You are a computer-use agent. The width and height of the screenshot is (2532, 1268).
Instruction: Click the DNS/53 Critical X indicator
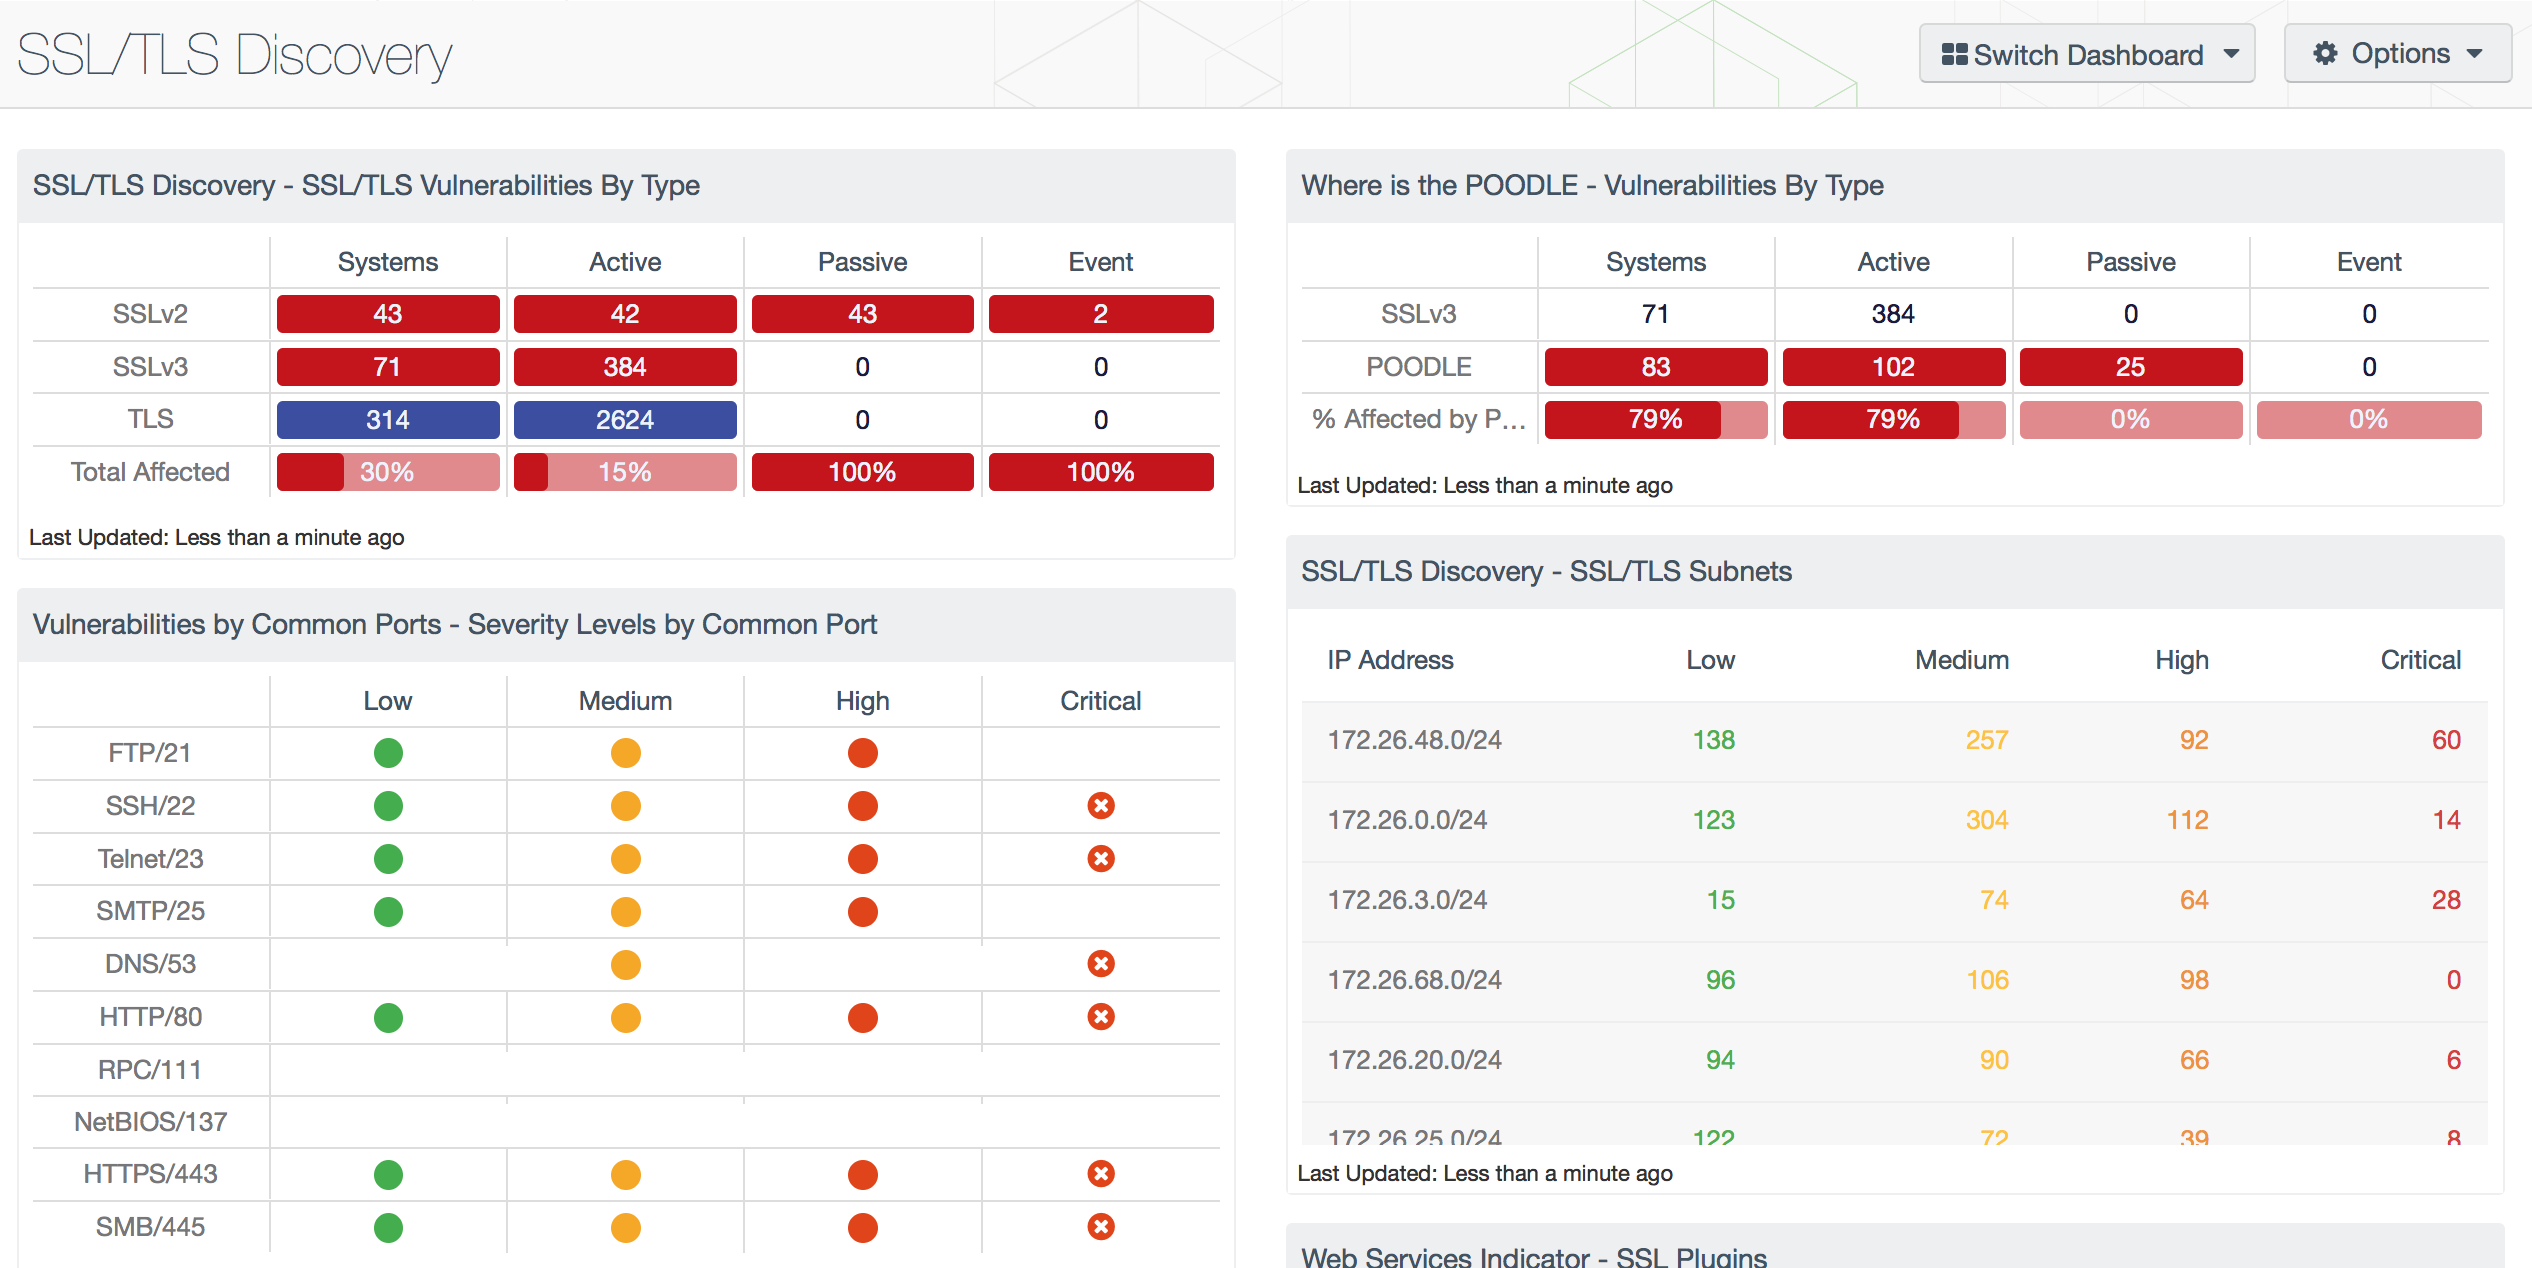1101,964
